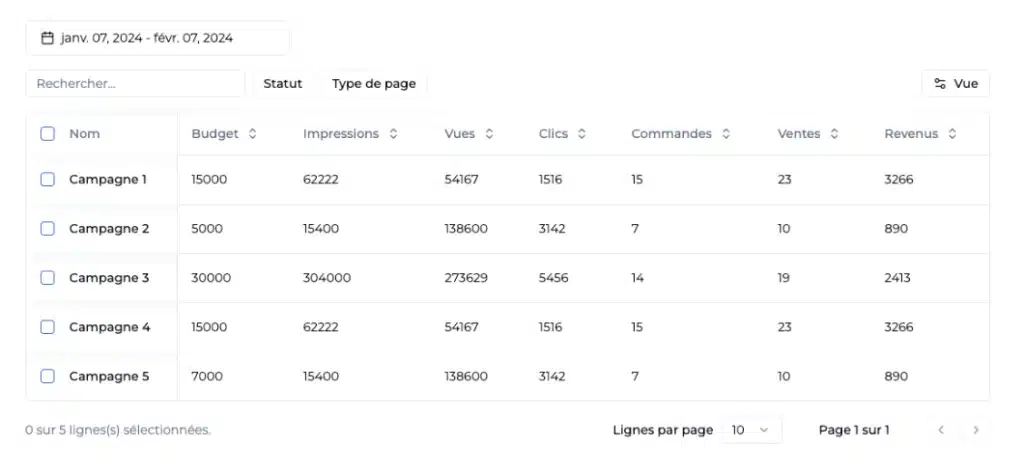Sort by Revenus using its arrows icon
This screenshot has width=1024, height=475.
[952, 134]
